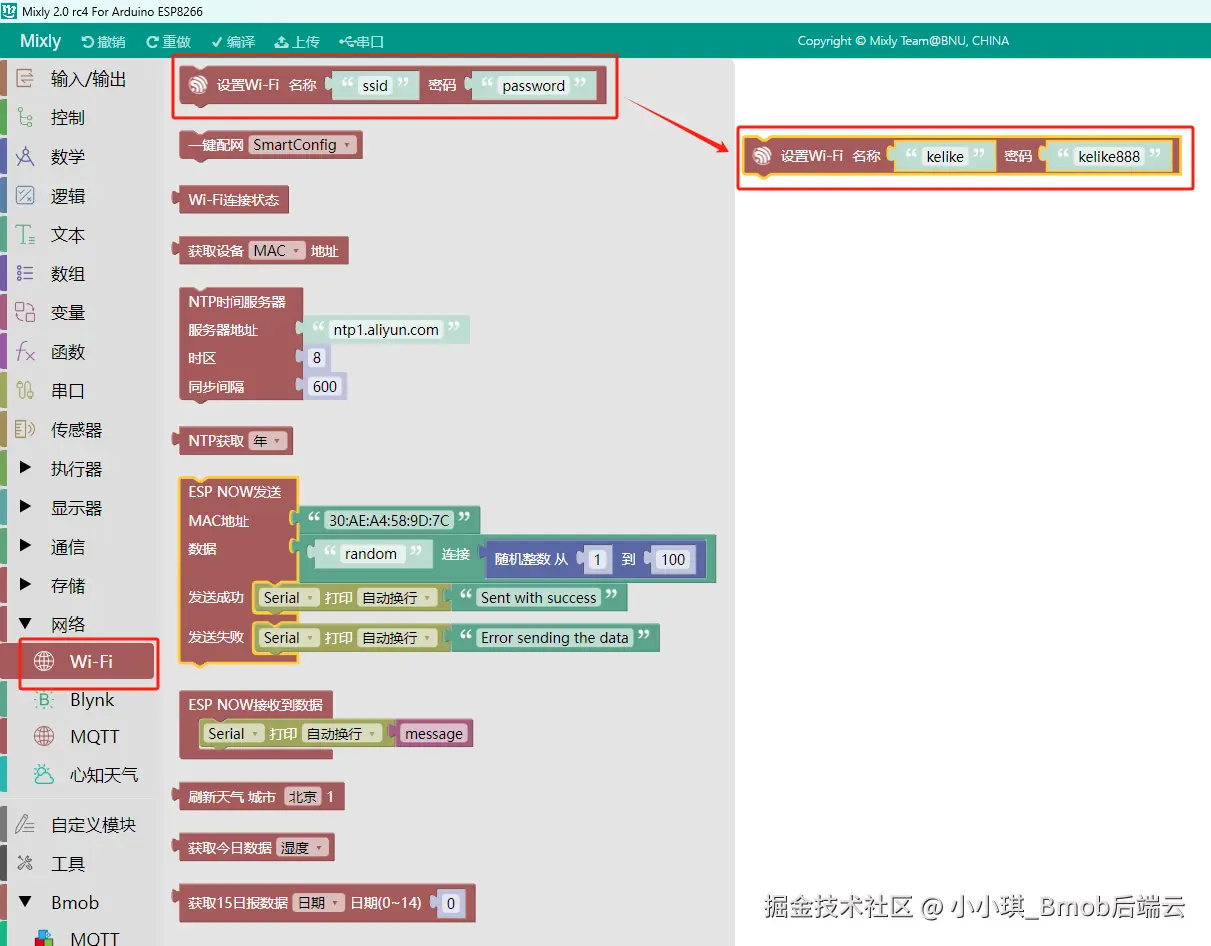Redo with the 重做 toolbar button
This screenshot has height=946, width=1211.
(168, 42)
